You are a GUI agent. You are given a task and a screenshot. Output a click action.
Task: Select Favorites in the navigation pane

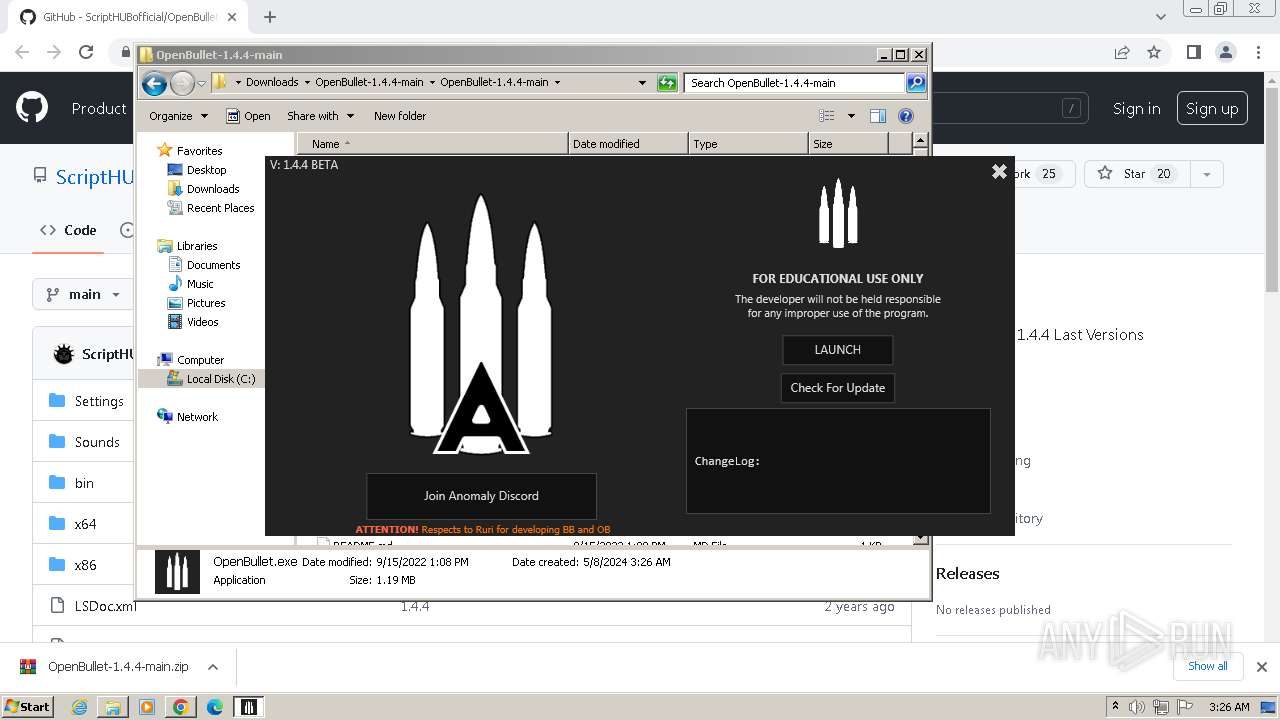199,151
